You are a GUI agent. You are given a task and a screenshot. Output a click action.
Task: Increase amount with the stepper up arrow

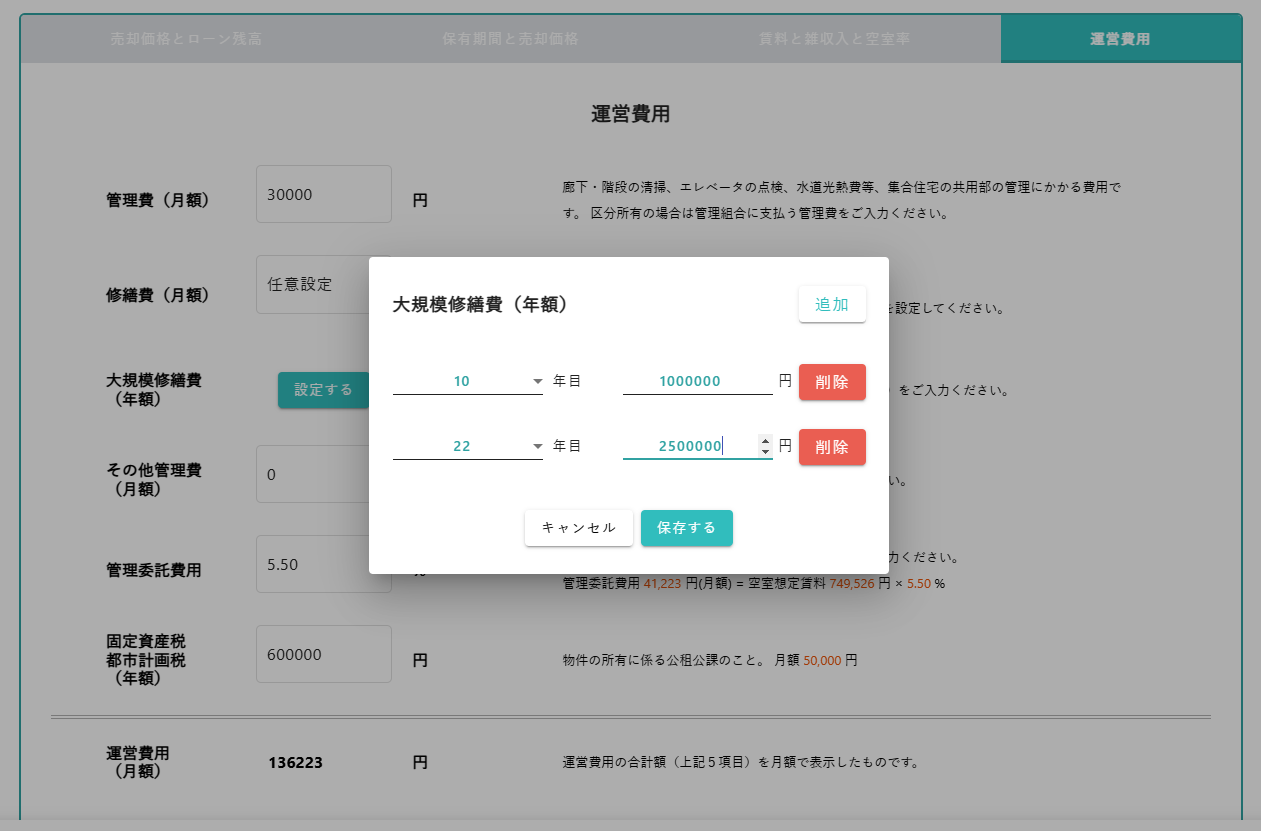765,441
